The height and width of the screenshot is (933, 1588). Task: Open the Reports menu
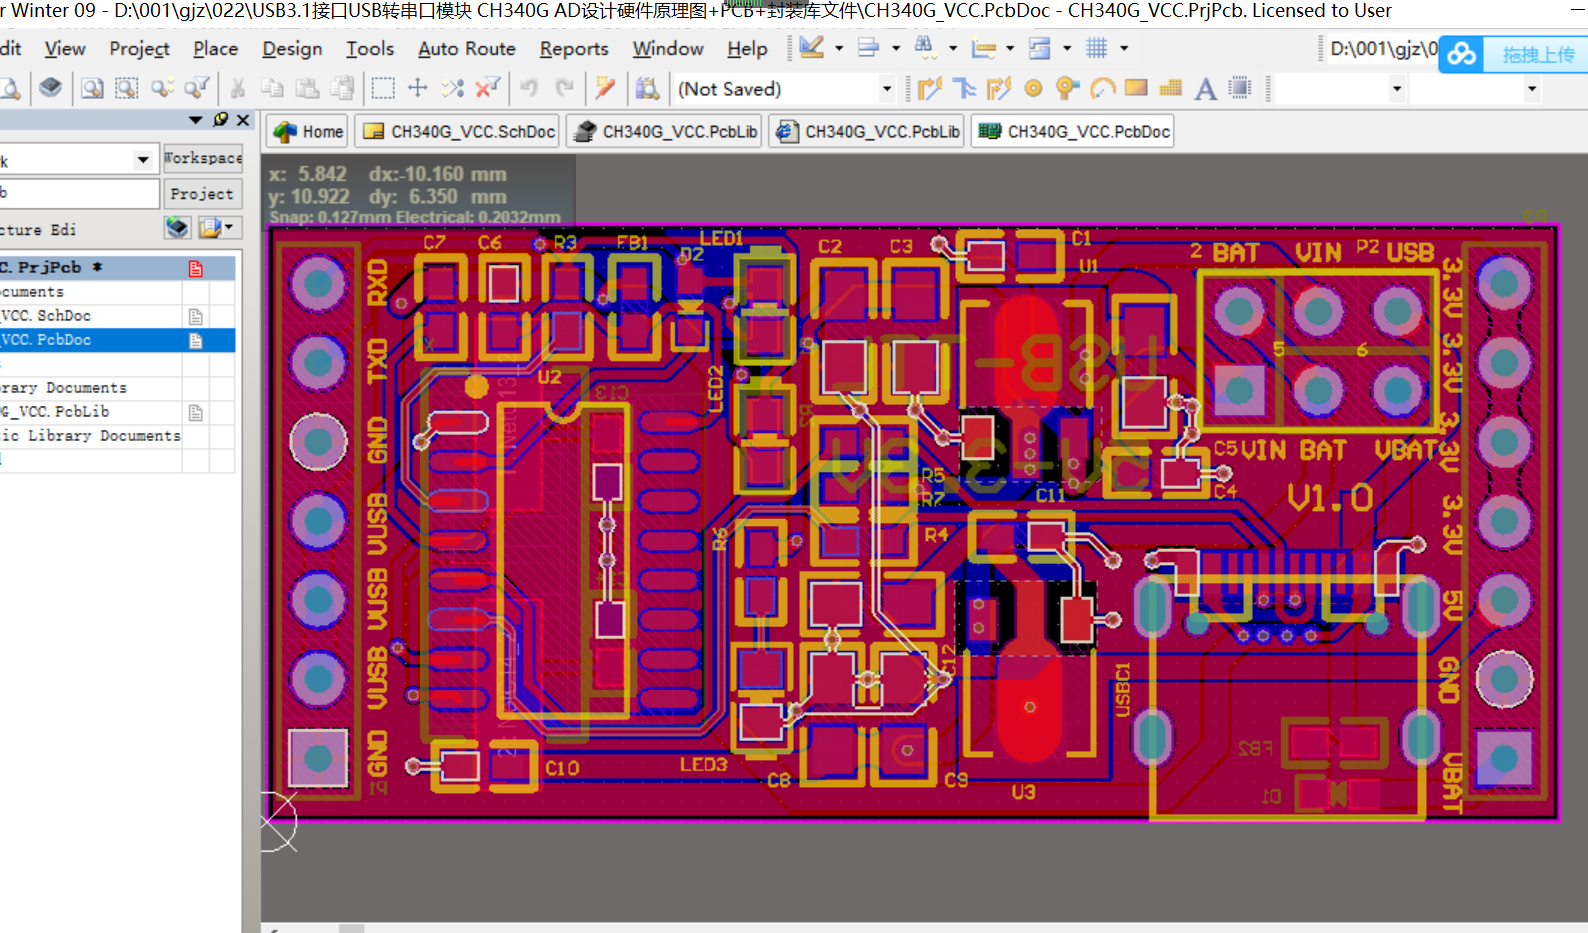[x=574, y=48]
